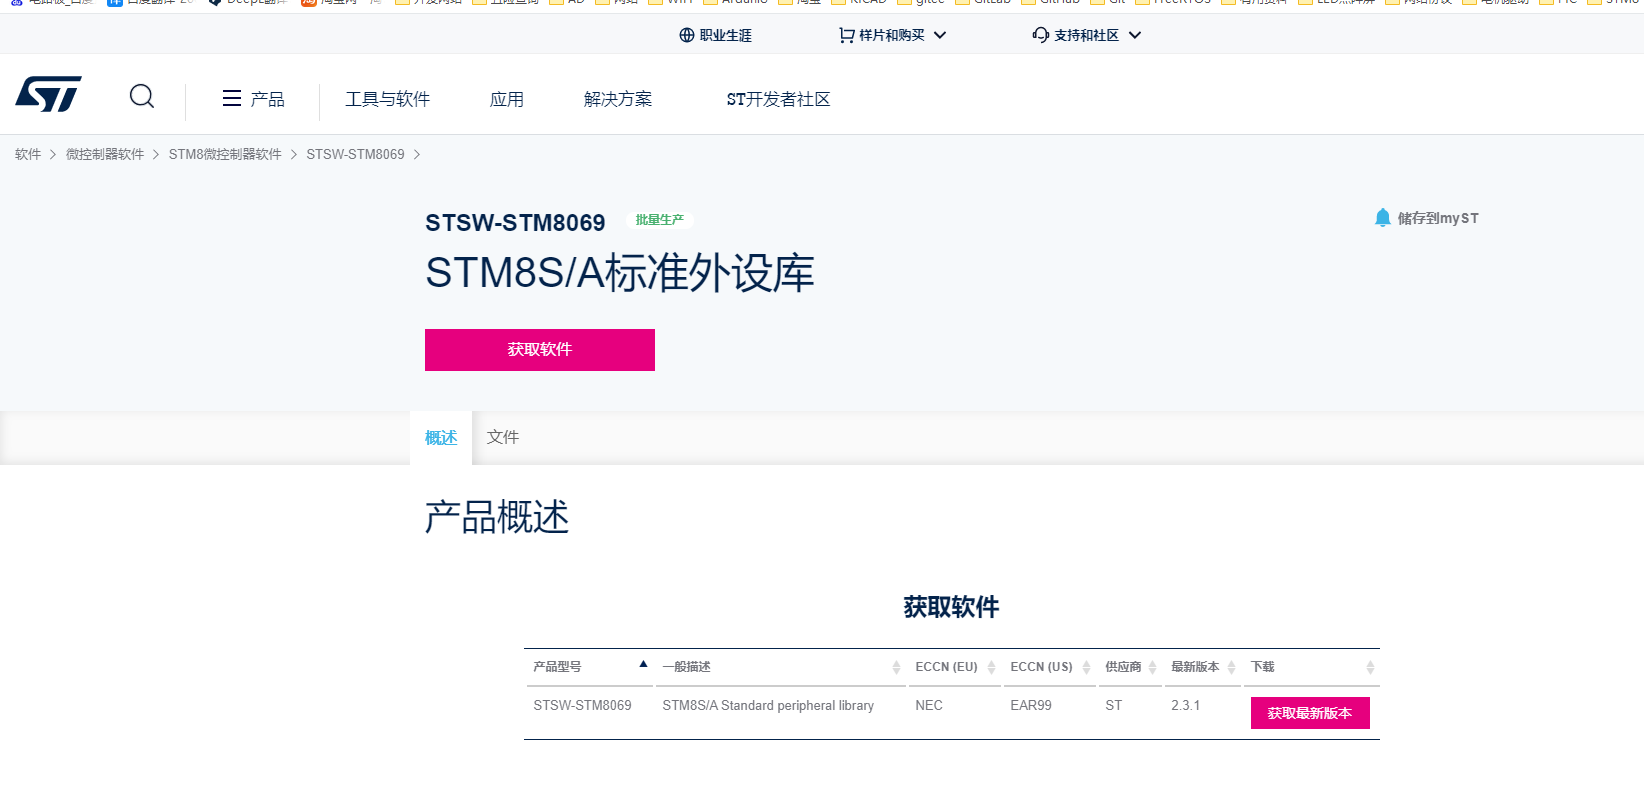This screenshot has height=791, width=1644.
Task: Click version 2.3.1 cell
Action: 1186,705
